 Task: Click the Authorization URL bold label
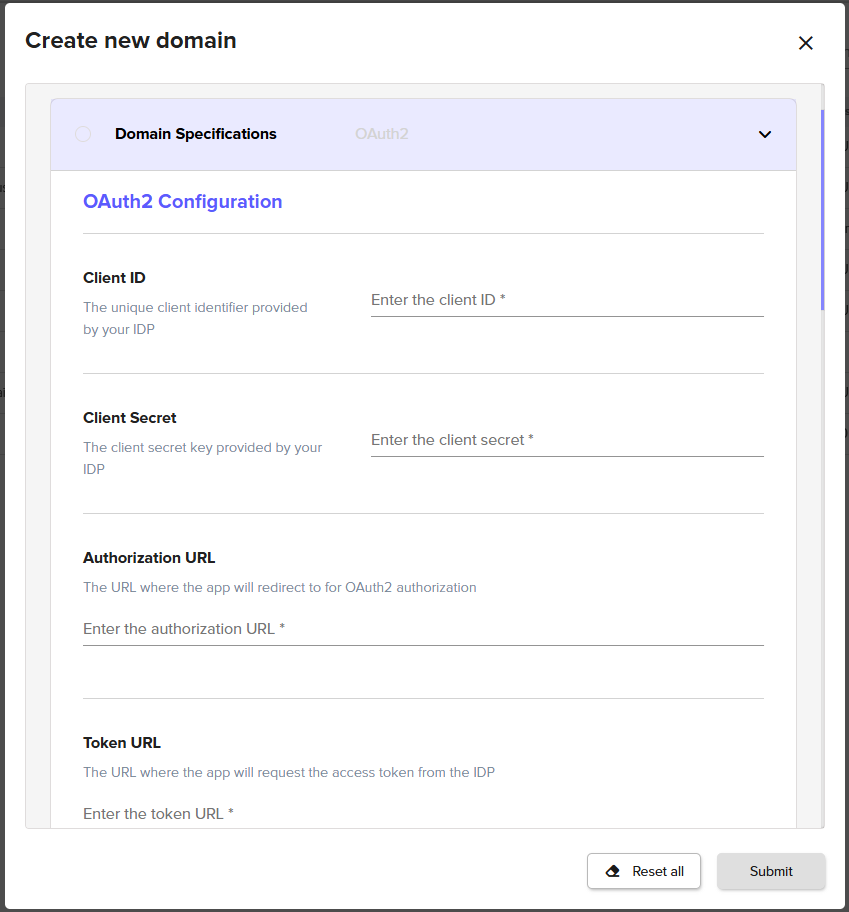tap(149, 558)
